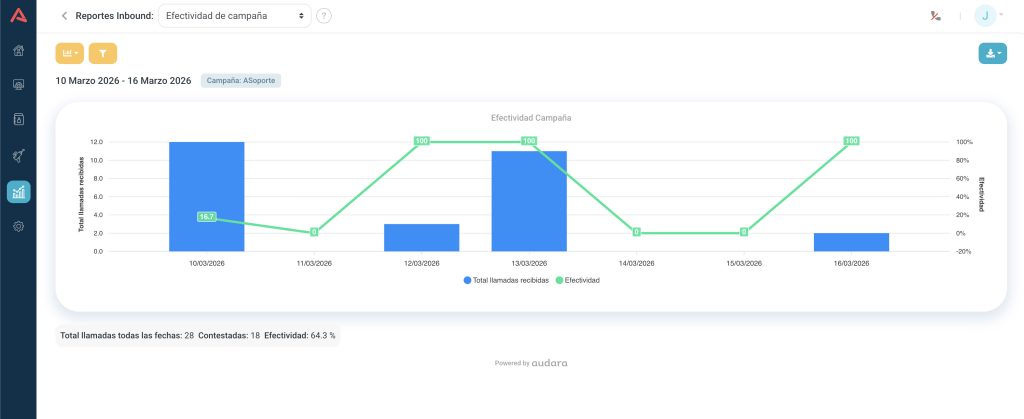Open the monitor icon in the sidebar
1024x419 pixels.
18,85
